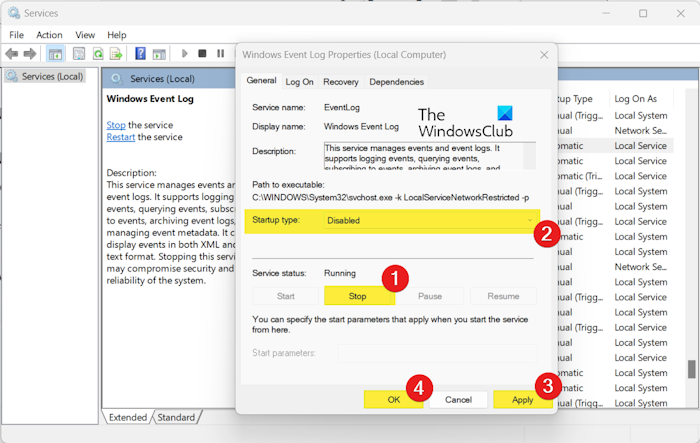Click the svchost.exe executable path text
Screen dimensions: 700x443
pos(391,197)
